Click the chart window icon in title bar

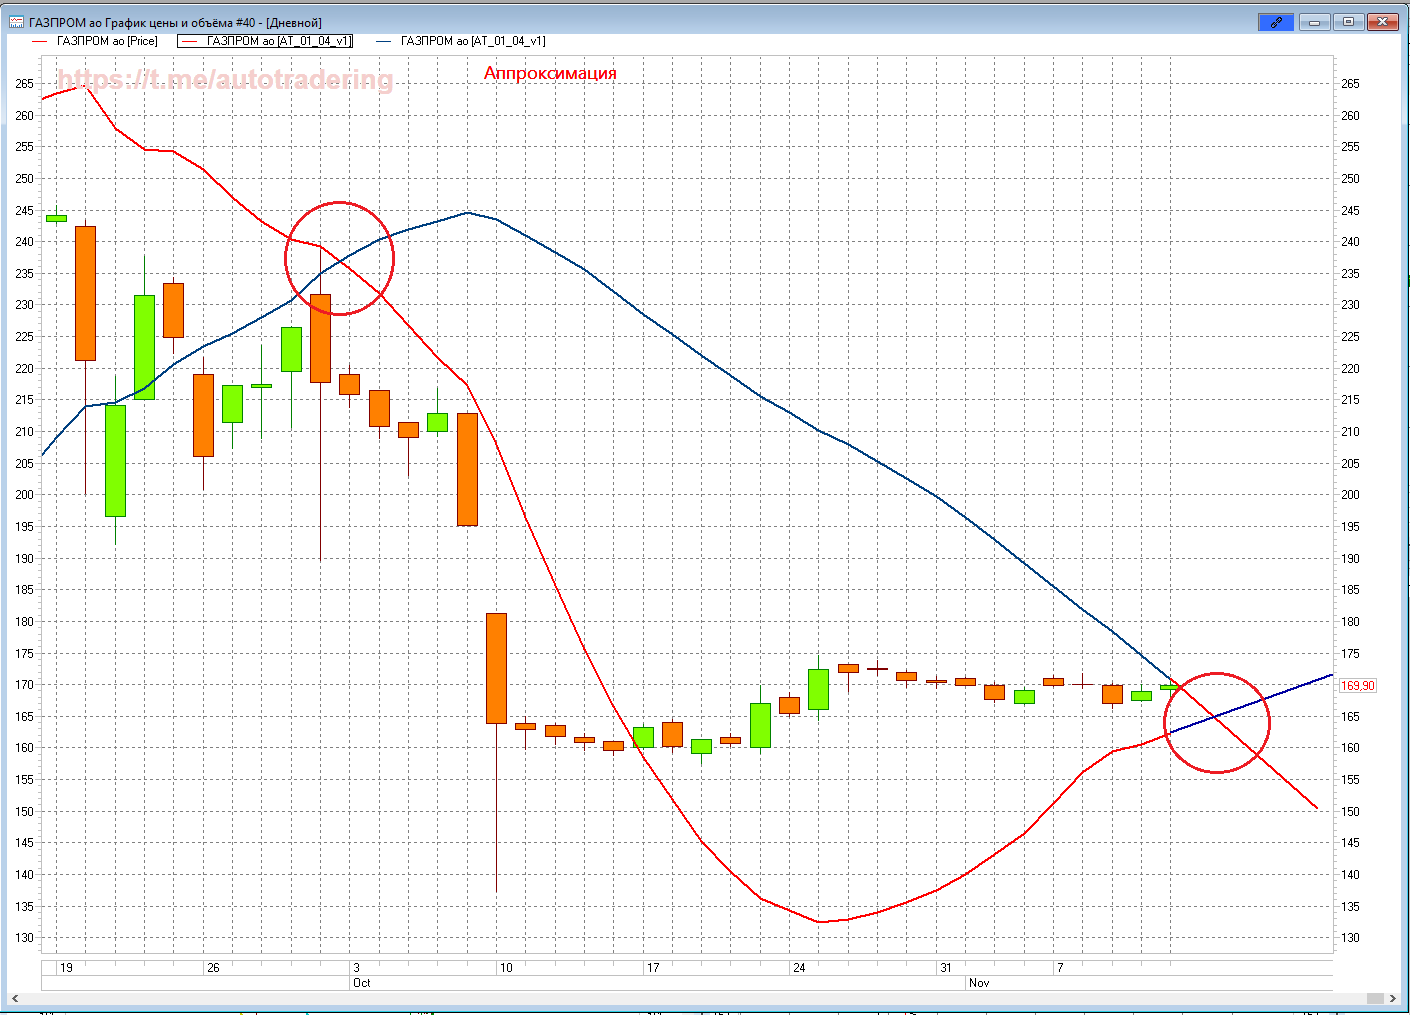(x=16, y=22)
